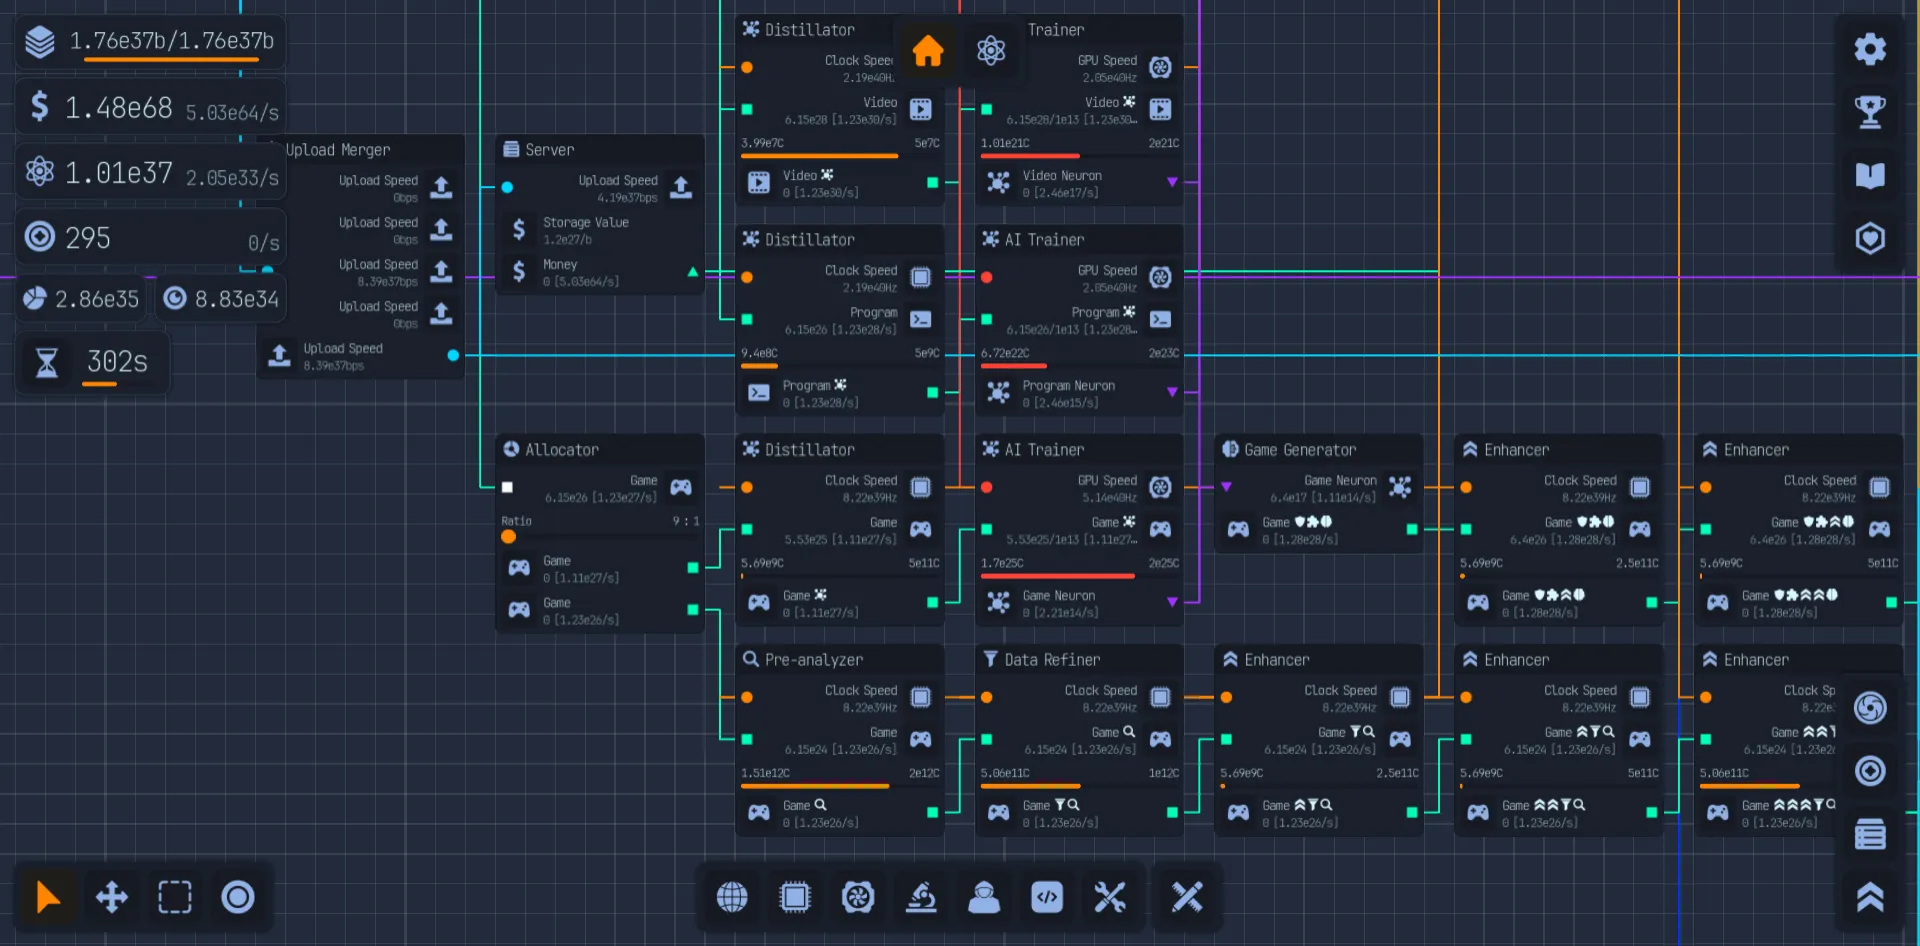The image size is (1920, 946).
Task: Click the spiral swirl icon in sidebar
Action: click(1869, 707)
